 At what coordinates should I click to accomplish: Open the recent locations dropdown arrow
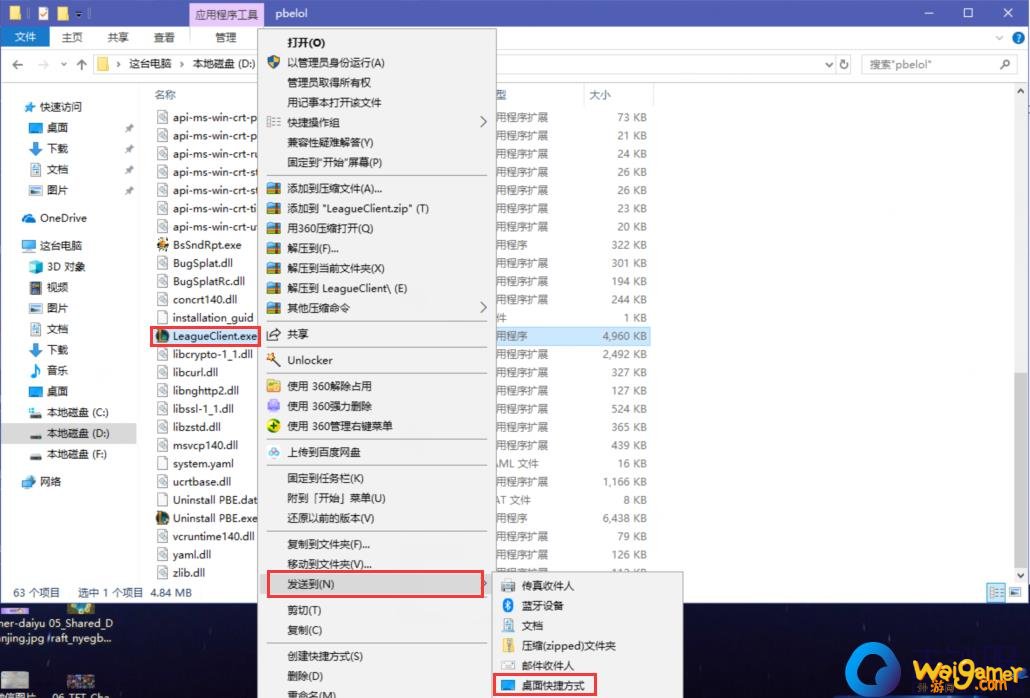click(x=64, y=64)
